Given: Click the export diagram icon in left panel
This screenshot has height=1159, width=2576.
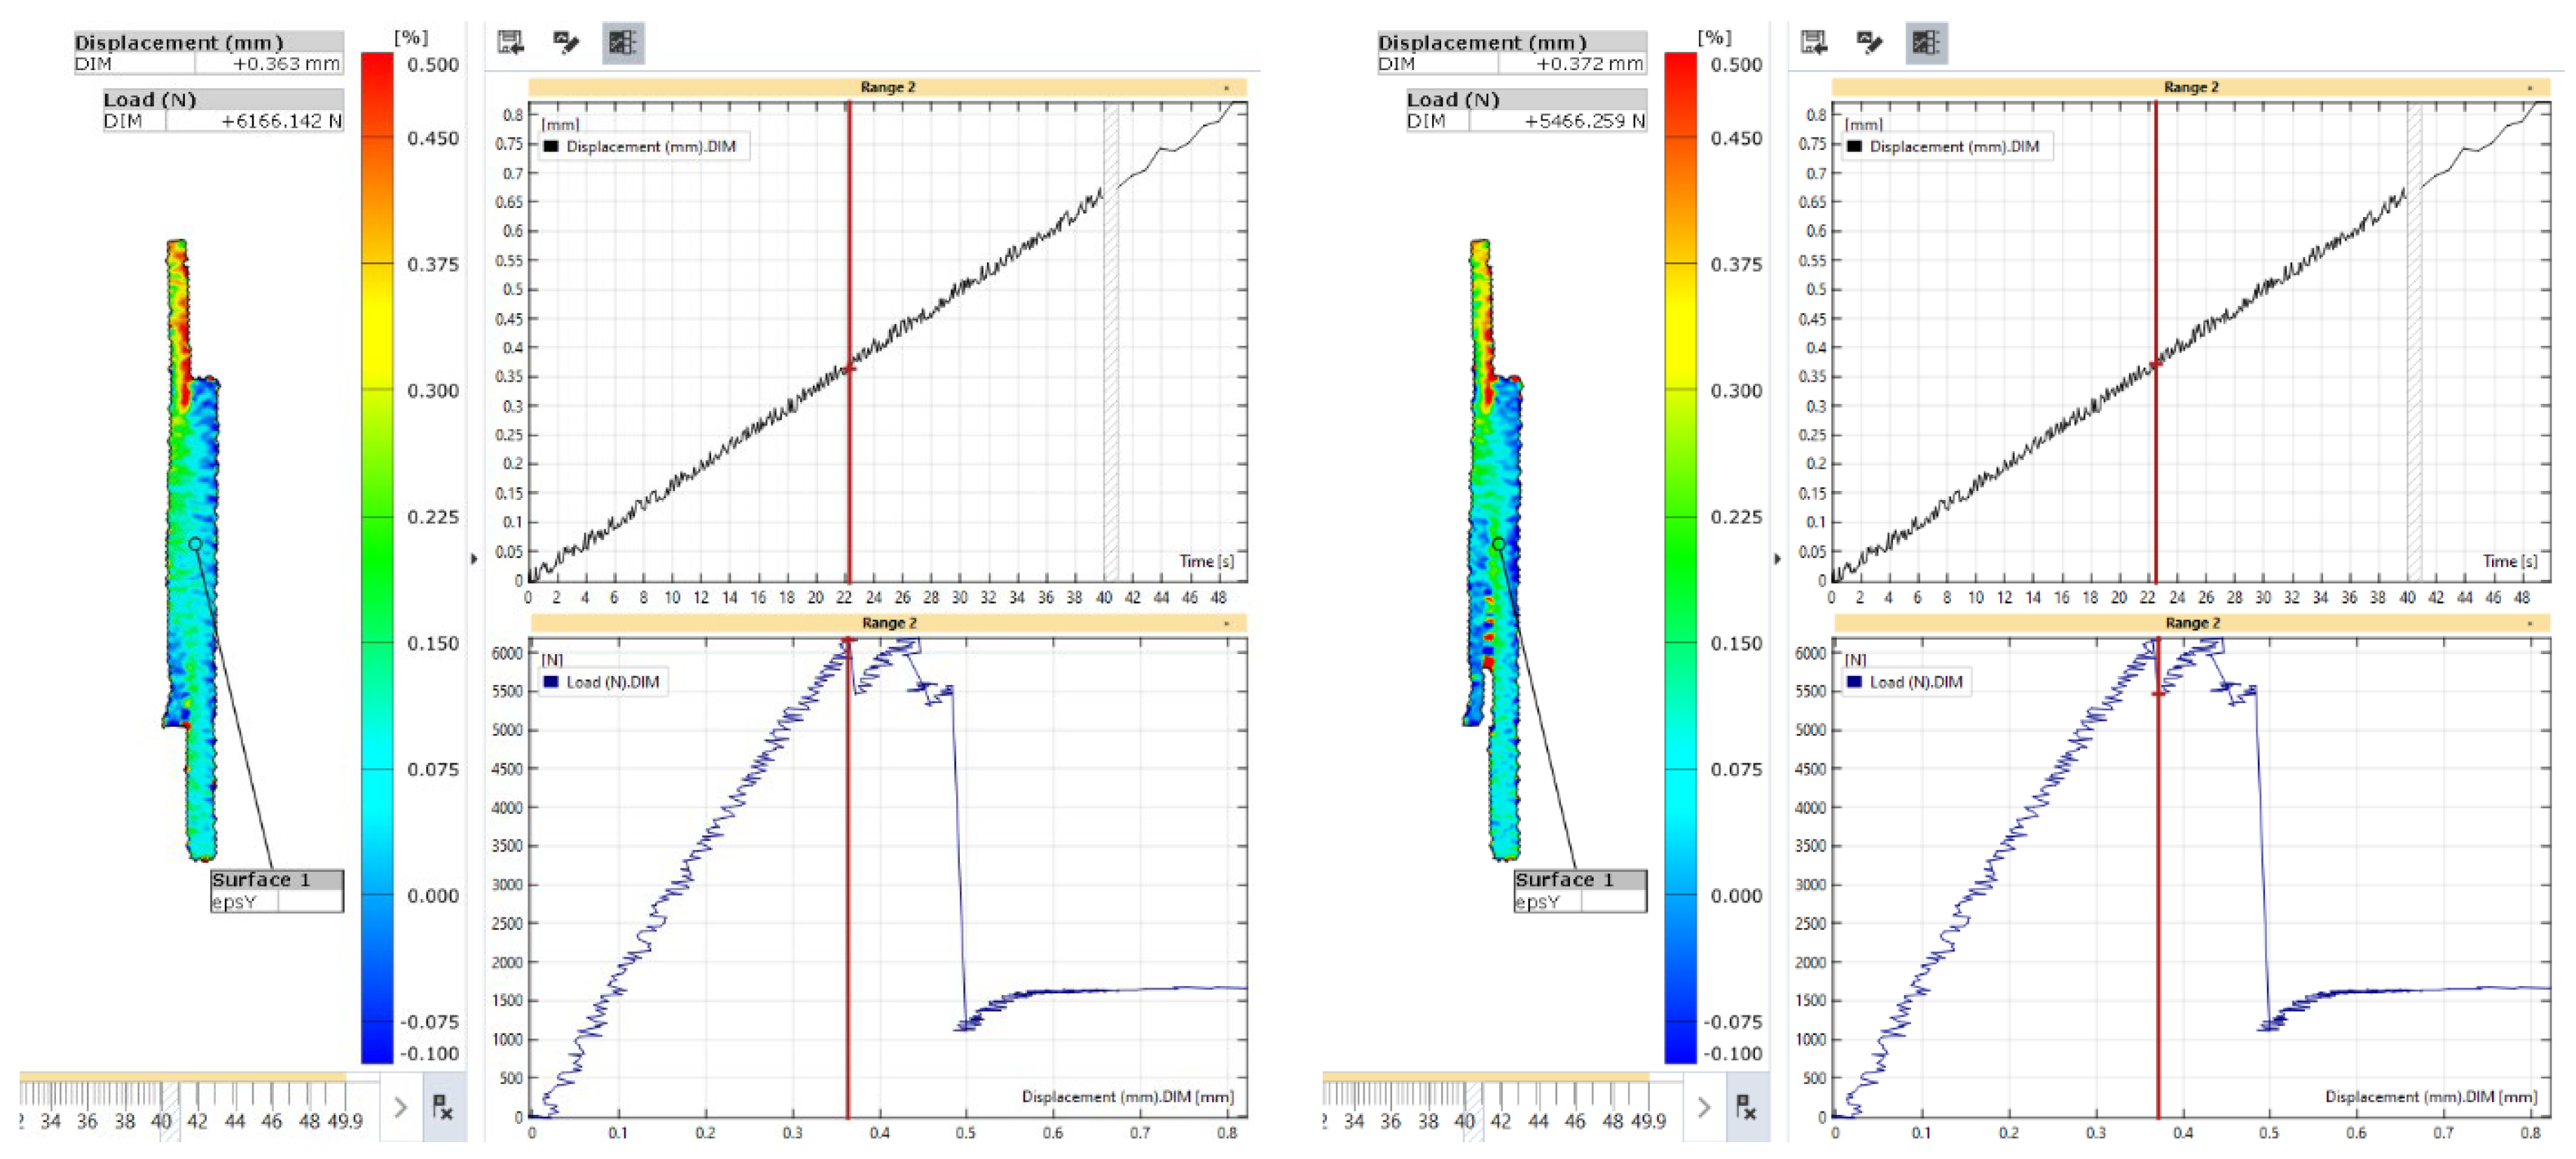Looking at the screenshot, I should tap(511, 43).
